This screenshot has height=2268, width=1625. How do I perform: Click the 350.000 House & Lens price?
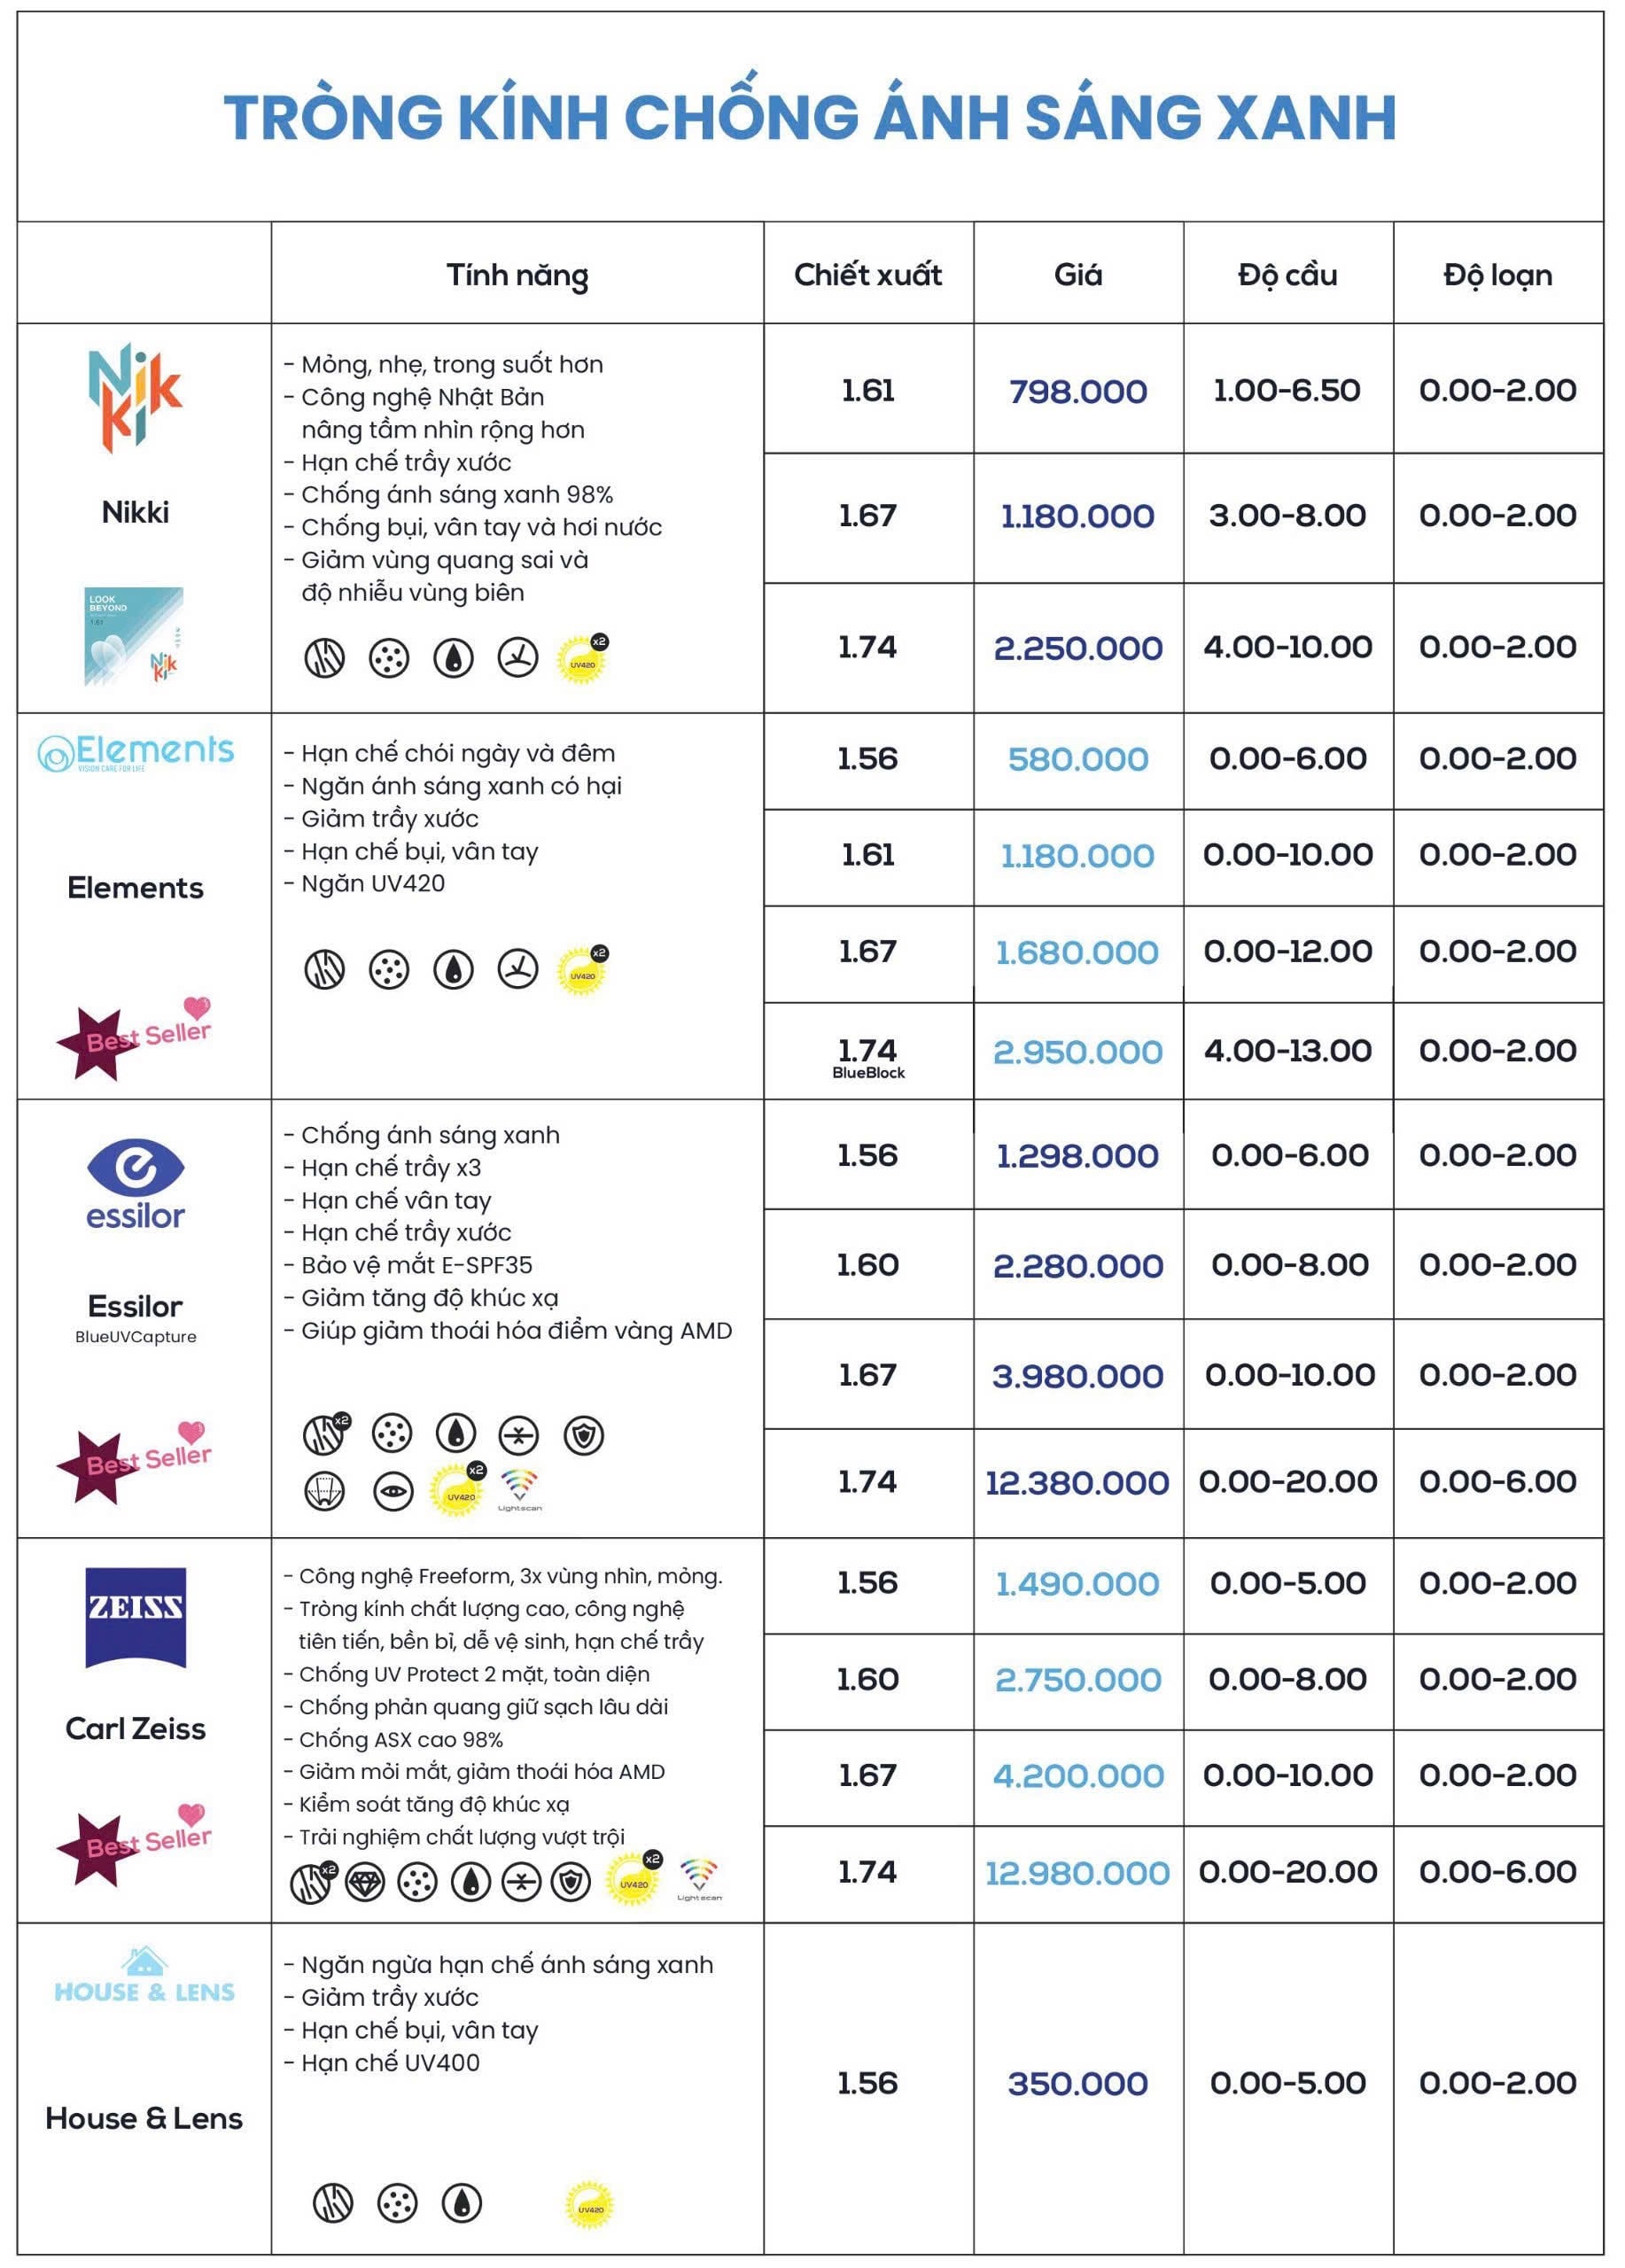[x=1077, y=2084]
